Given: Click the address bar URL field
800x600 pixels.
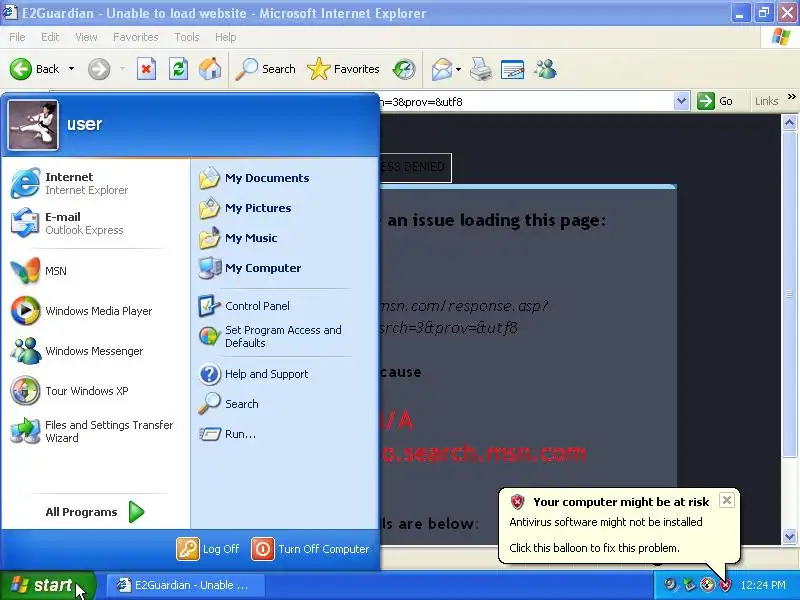Looking at the screenshot, I should coord(526,102).
